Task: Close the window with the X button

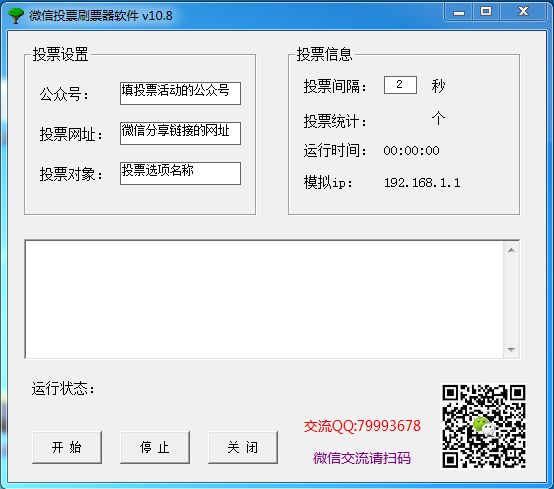Action: coord(523,12)
